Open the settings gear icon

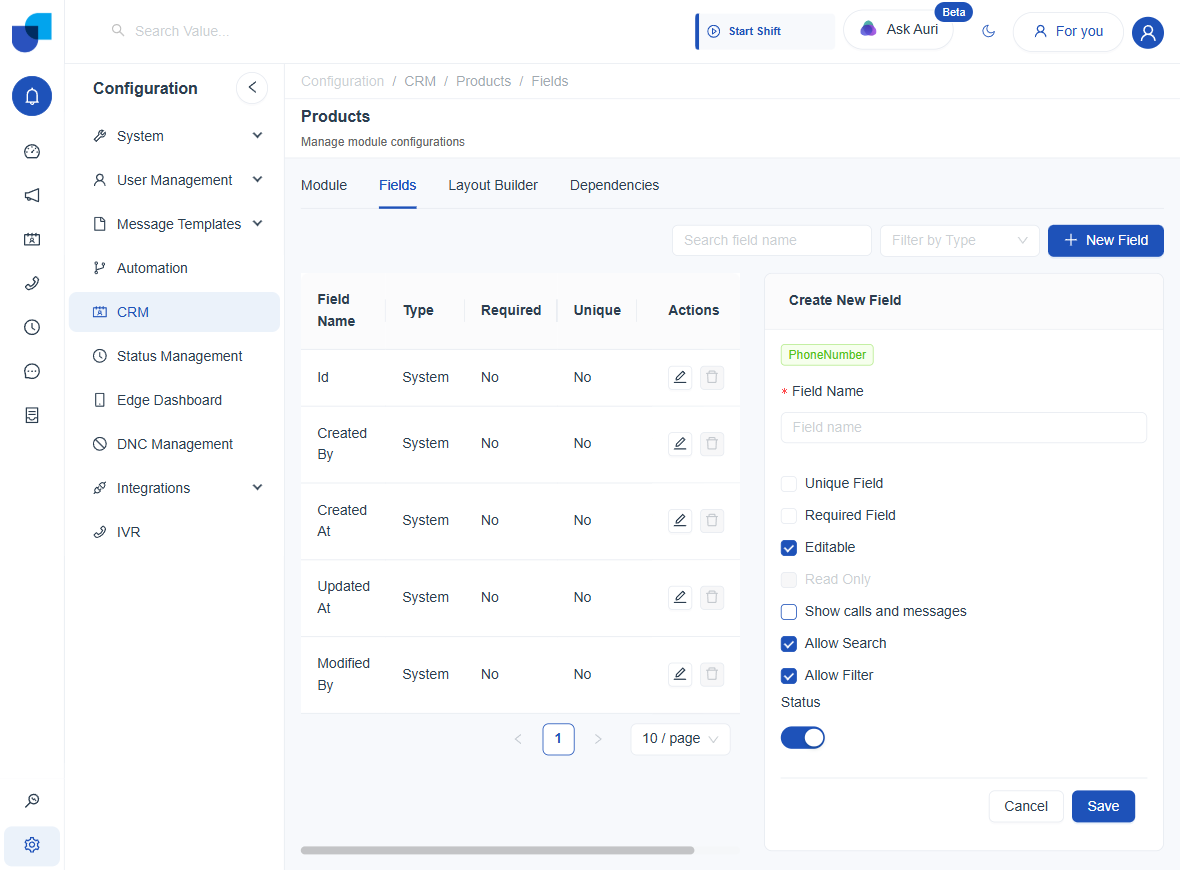click(x=32, y=845)
